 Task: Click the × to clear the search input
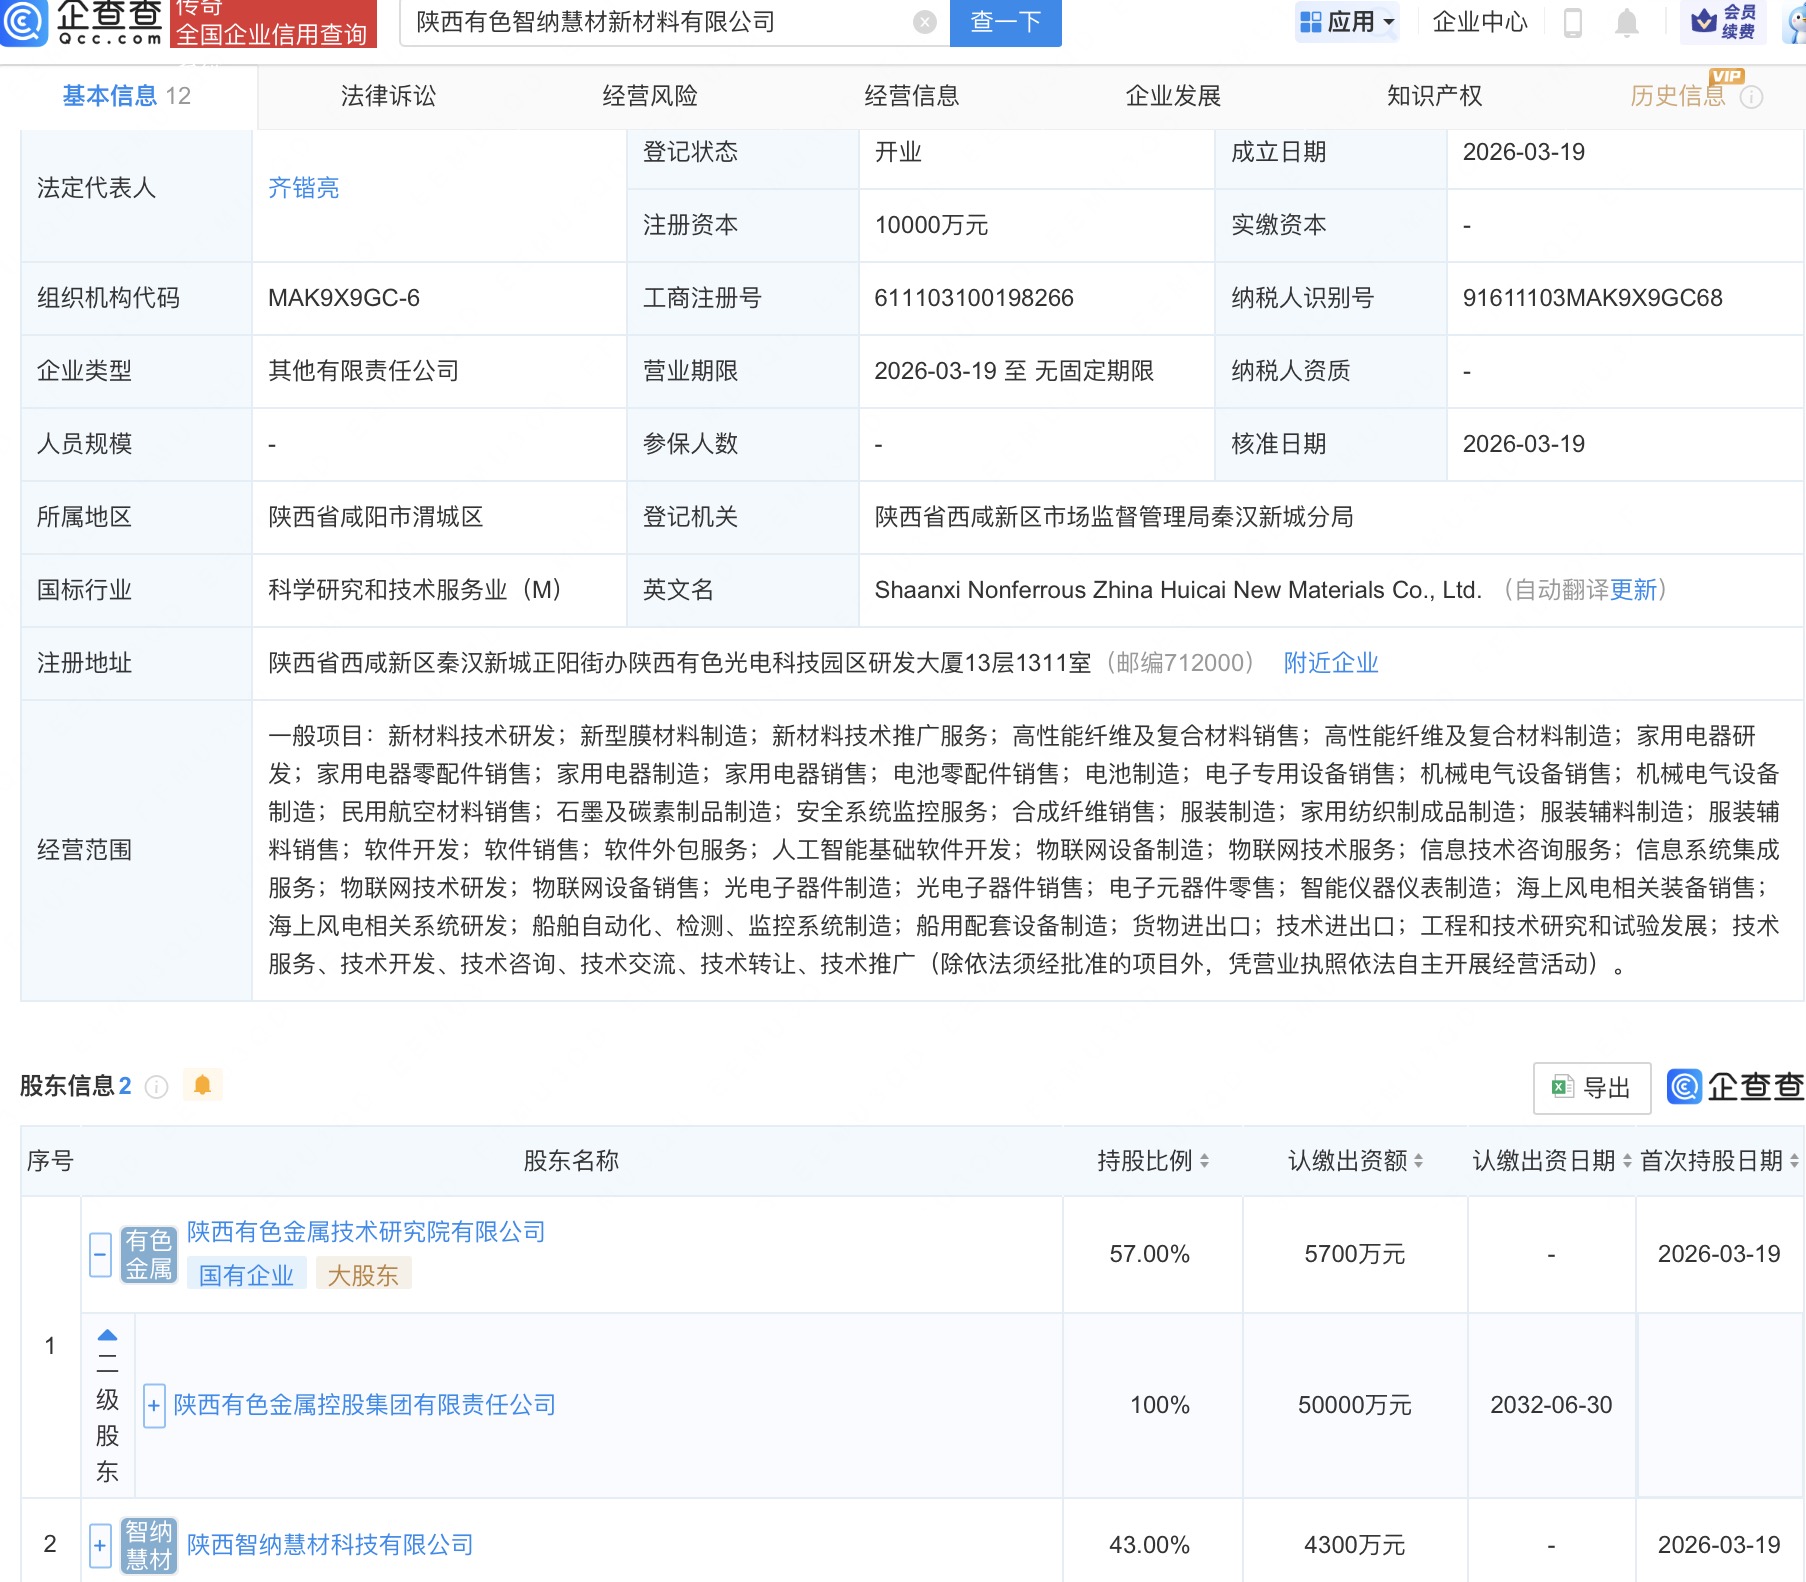[923, 22]
